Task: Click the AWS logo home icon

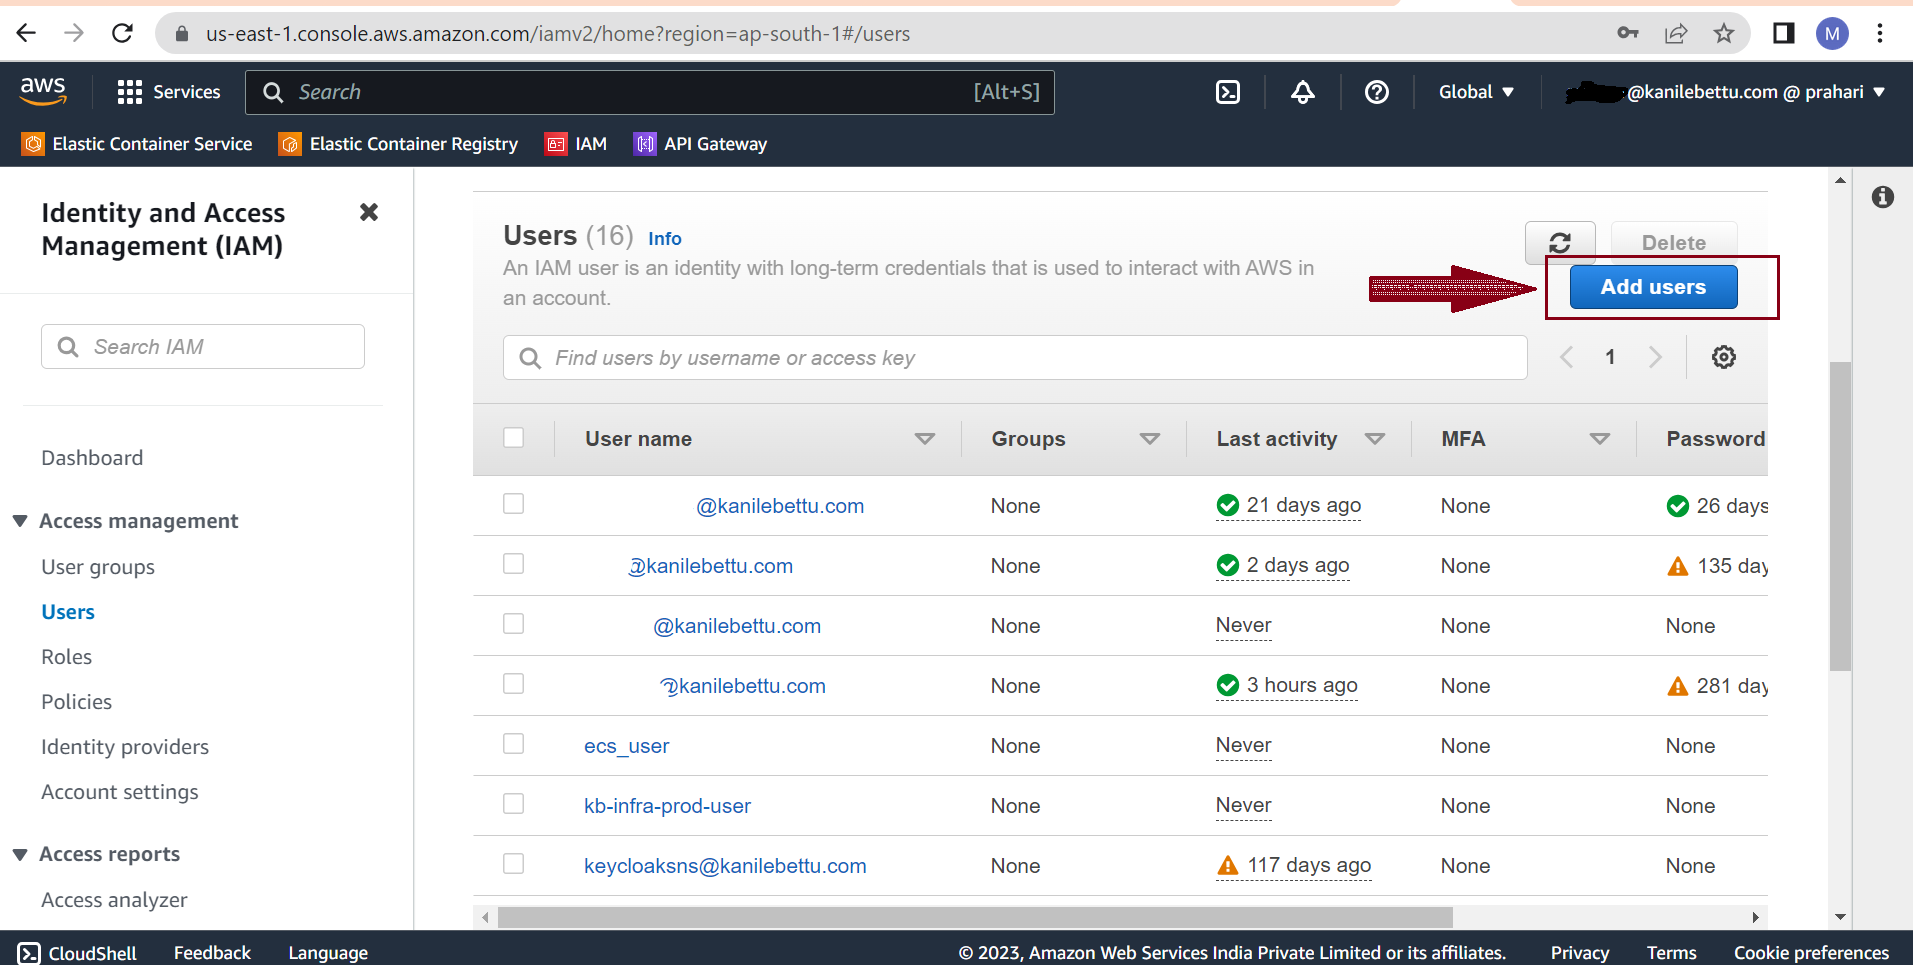Action: (x=43, y=92)
